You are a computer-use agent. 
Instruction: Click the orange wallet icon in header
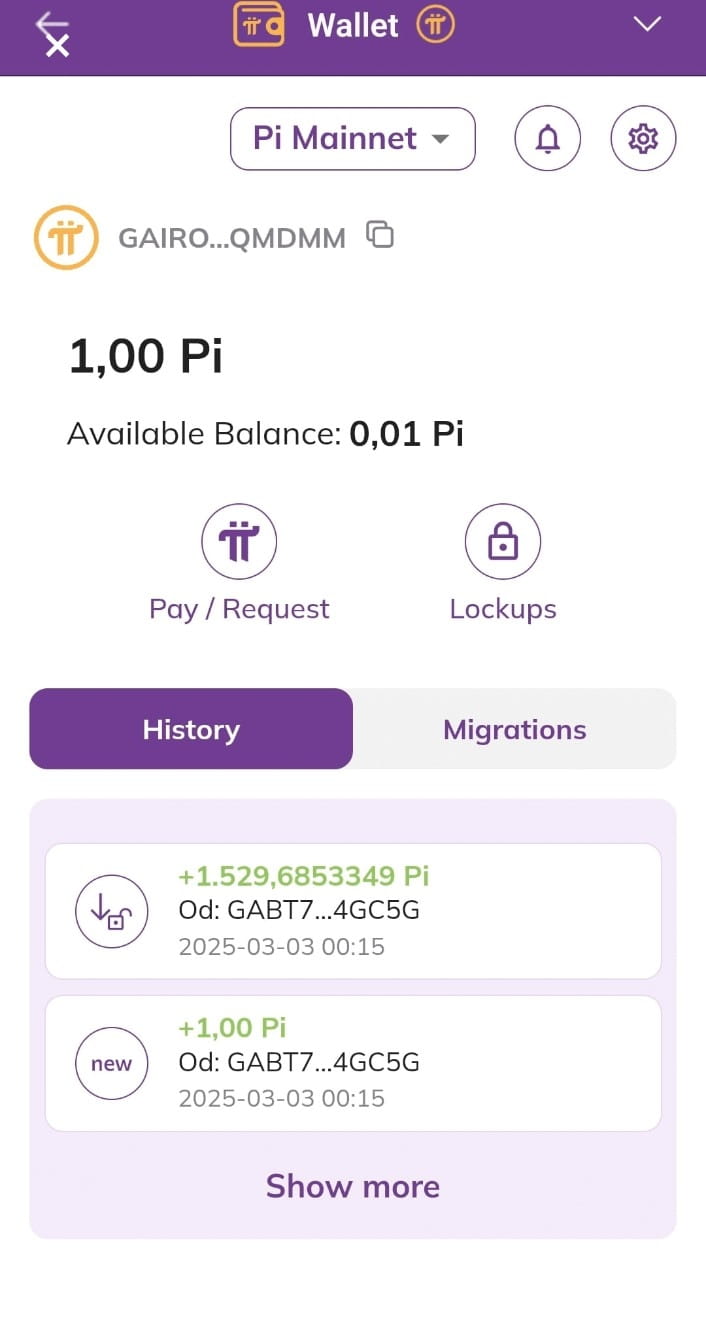click(x=259, y=24)
